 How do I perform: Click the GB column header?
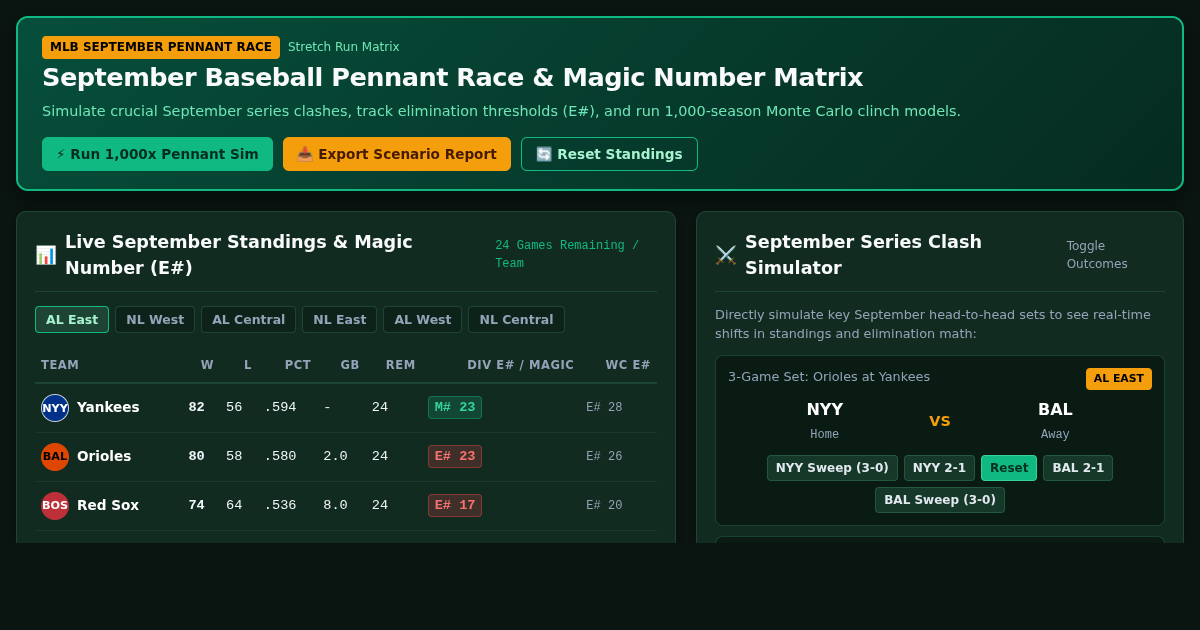click(350, 365)
